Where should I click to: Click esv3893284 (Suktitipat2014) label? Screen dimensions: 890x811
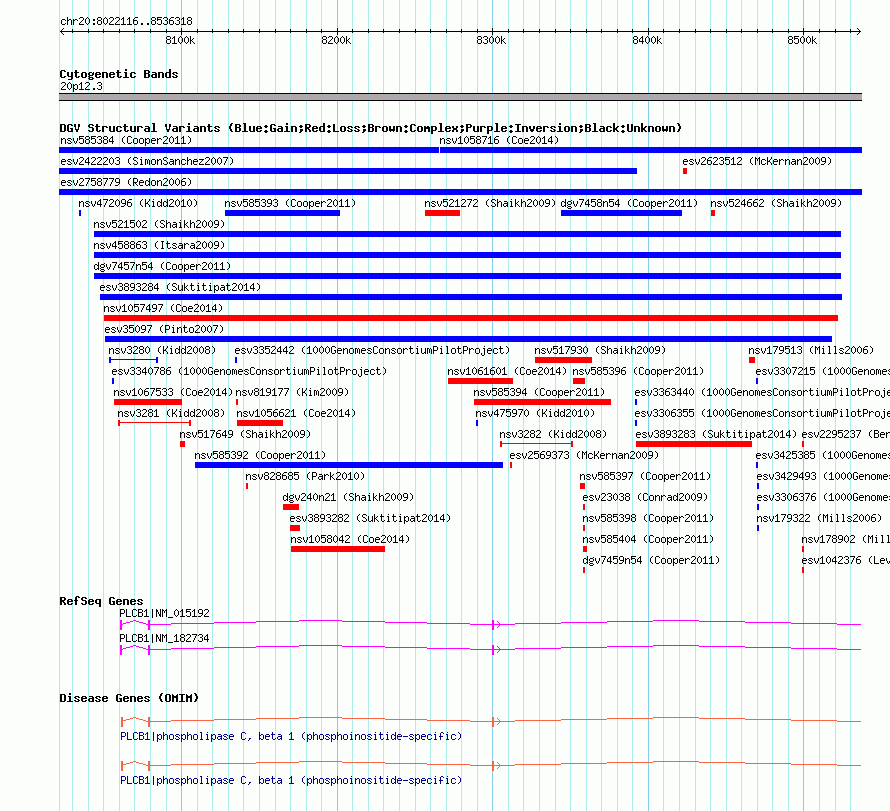tap(180, 287)
